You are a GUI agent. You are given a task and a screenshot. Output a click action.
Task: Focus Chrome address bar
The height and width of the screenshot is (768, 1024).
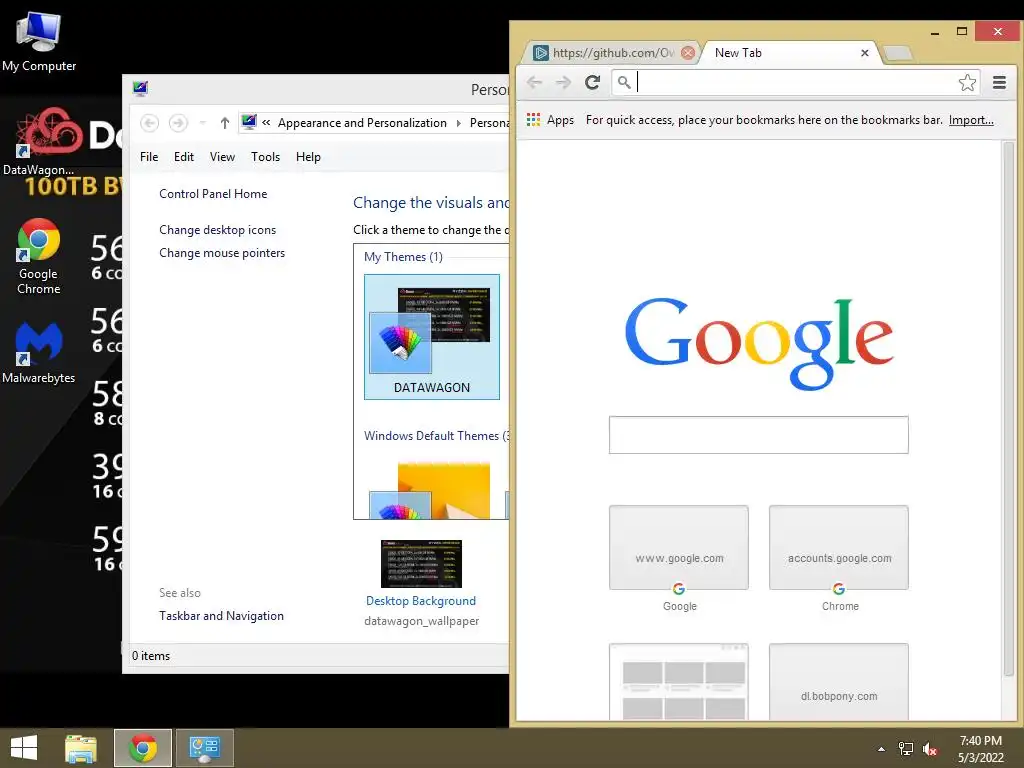[x=795, y=82]
